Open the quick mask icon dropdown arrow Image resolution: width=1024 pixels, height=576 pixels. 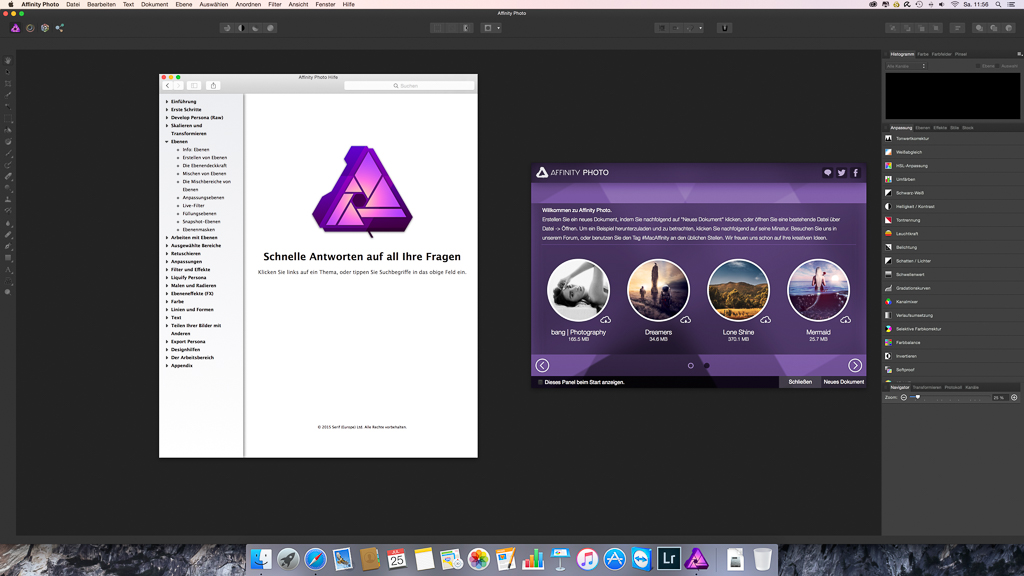[x=498, y=28]
